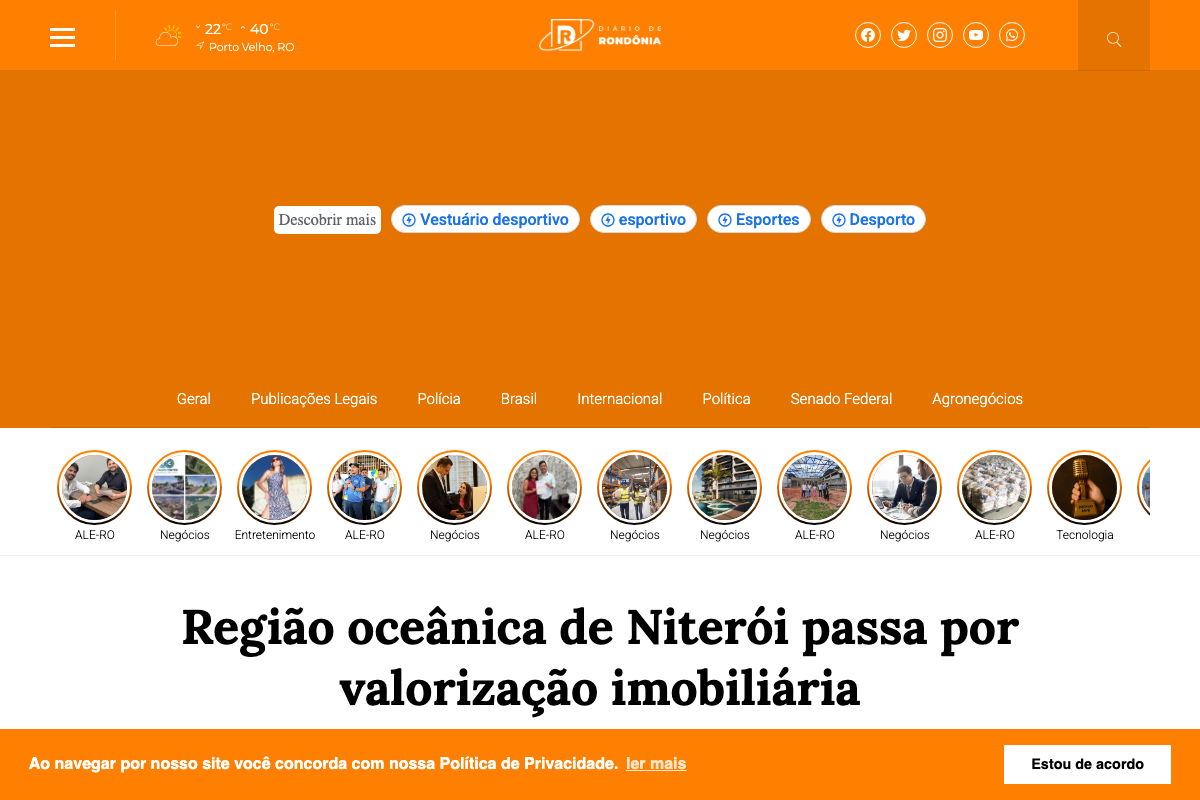Image resolution: width=1200 pixels, height=800 pixels.
Task: Click the search magnifier icon
Action: [1113, 39]
